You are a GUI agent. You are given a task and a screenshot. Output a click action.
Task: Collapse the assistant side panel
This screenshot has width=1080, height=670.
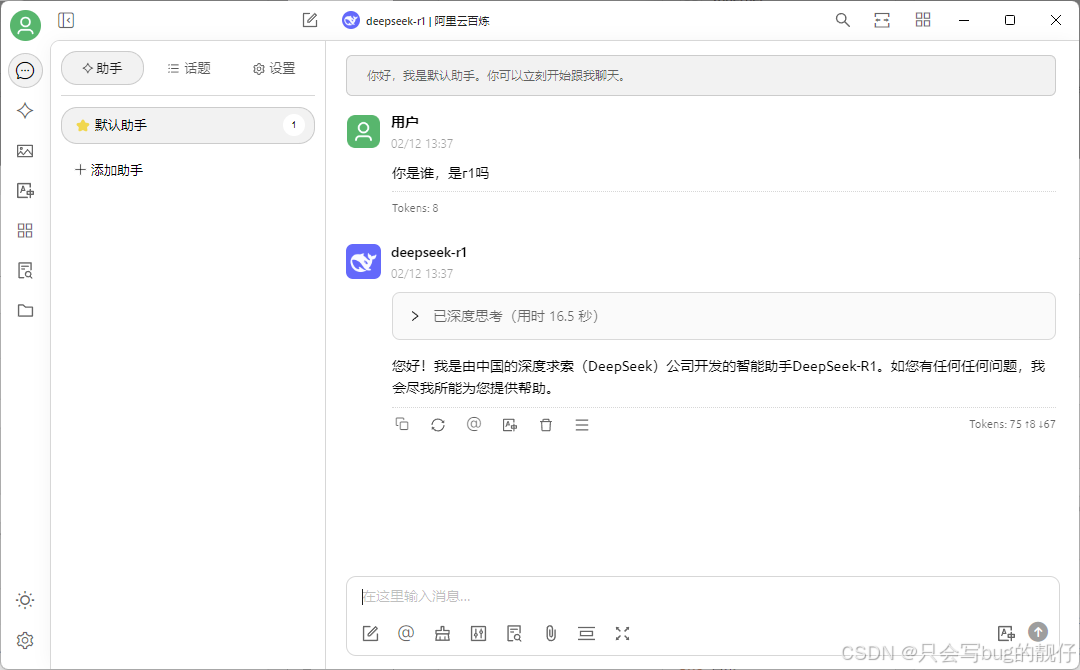pos(66,21)
